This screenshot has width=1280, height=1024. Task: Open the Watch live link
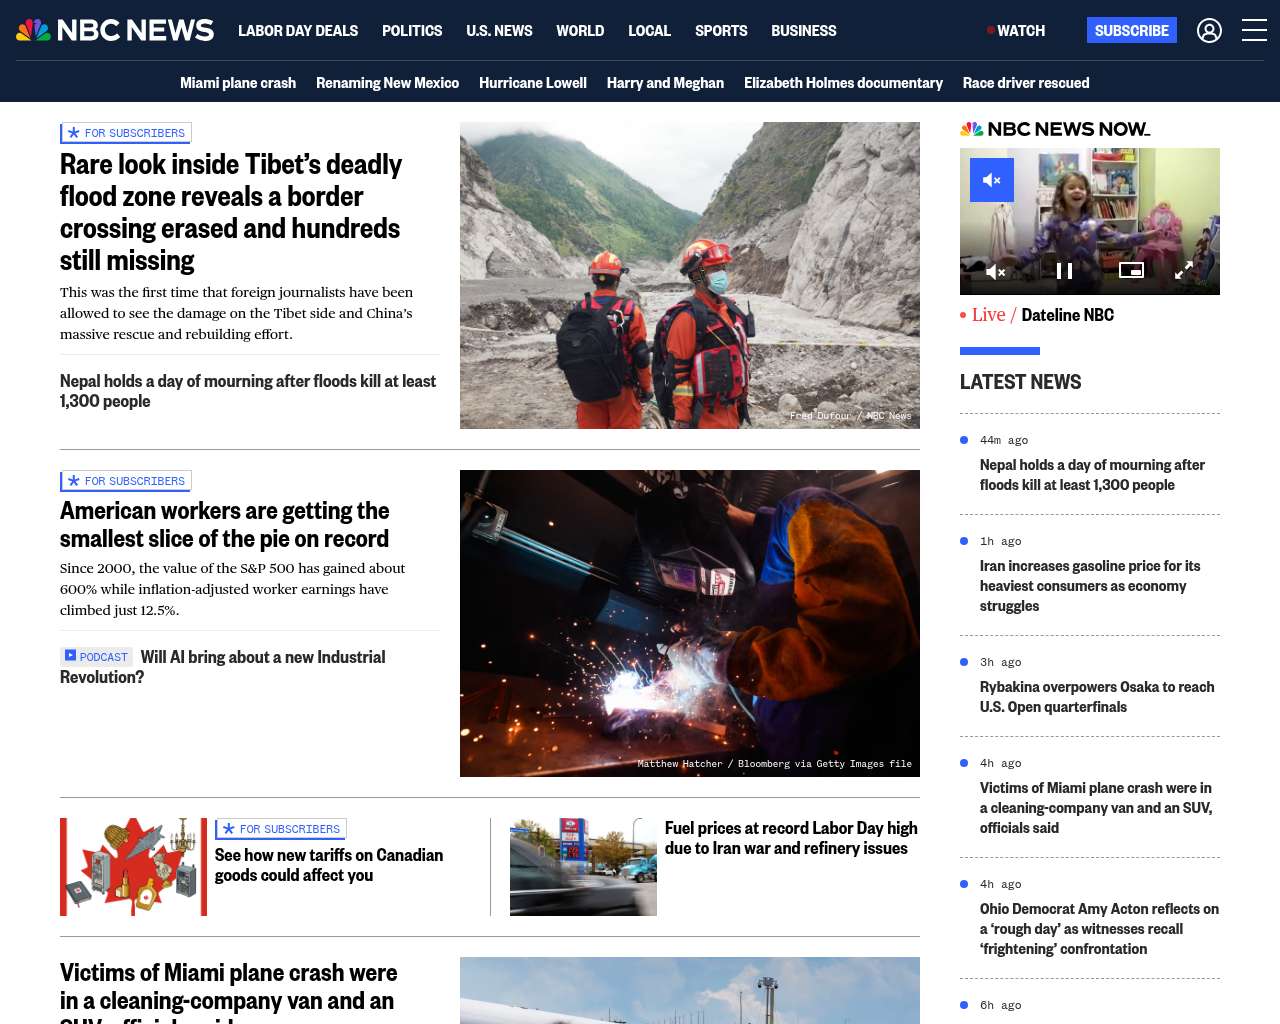[x=1016, y=31]
